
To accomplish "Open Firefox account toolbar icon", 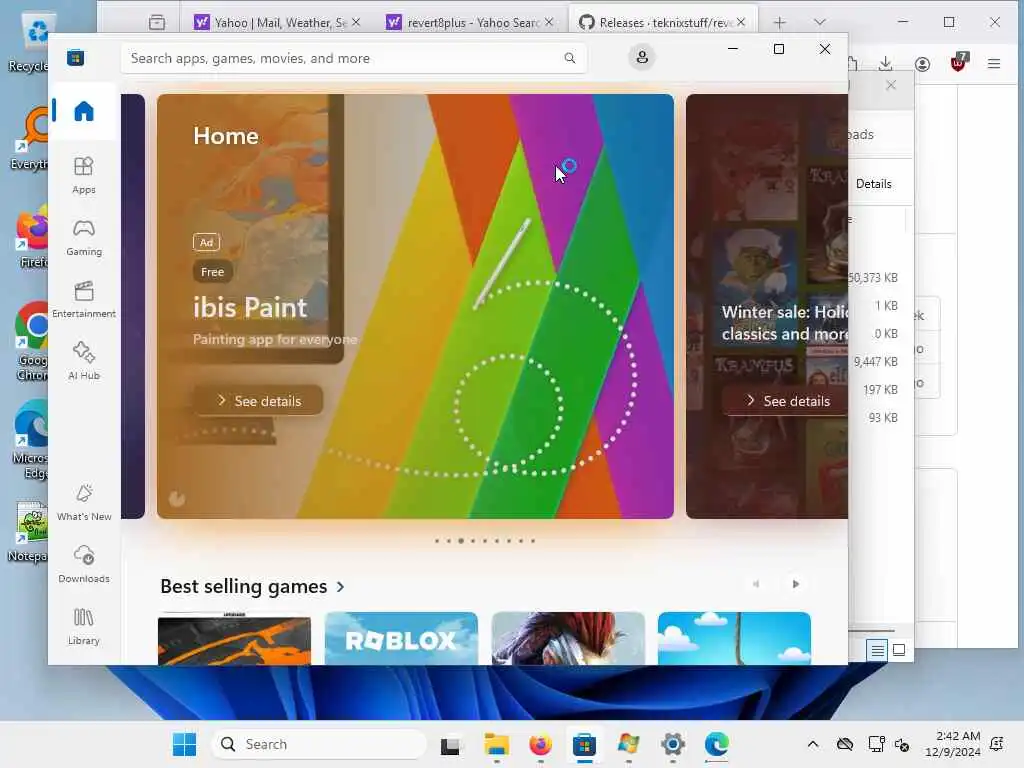I will click(922, 64).
